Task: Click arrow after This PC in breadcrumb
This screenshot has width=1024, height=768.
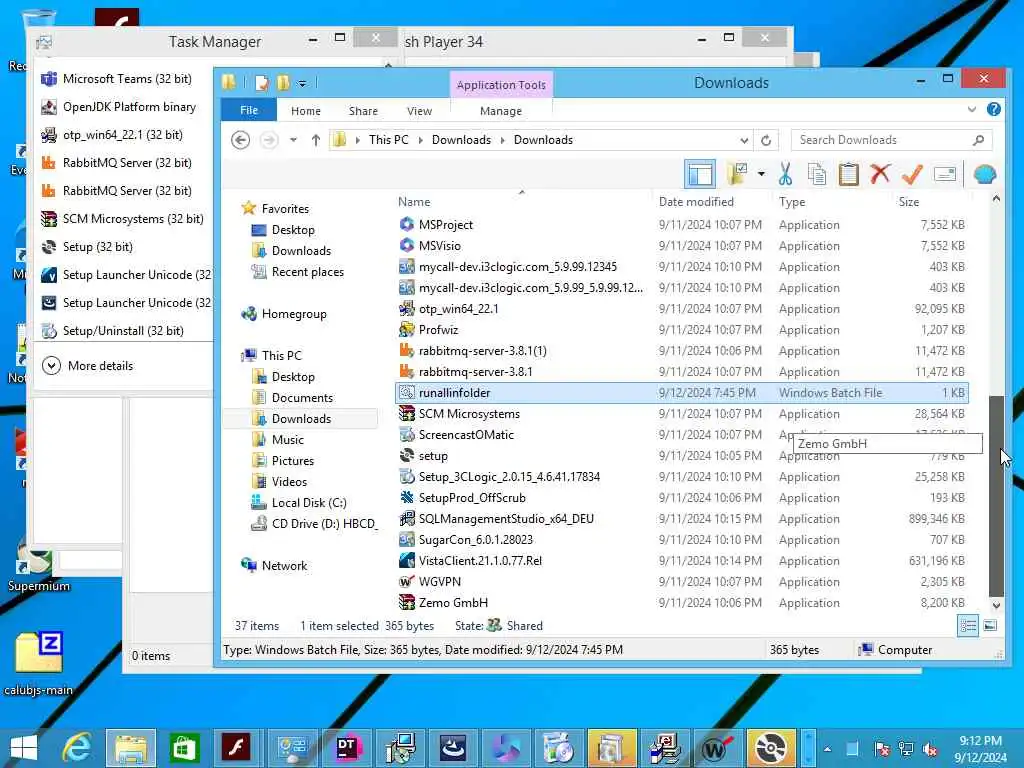Action: pyautogui.click(x=420, y=140)
